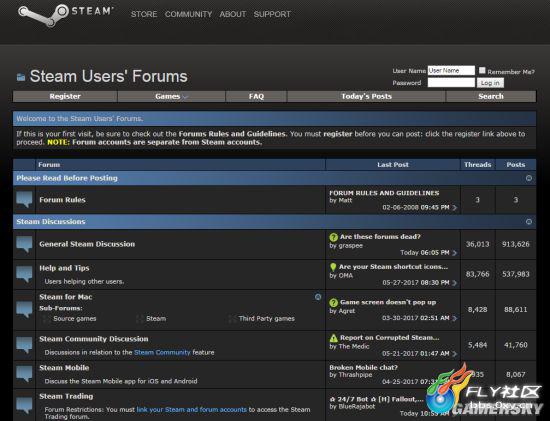Follow the register link in the welcome notice

tap(338, 134)
